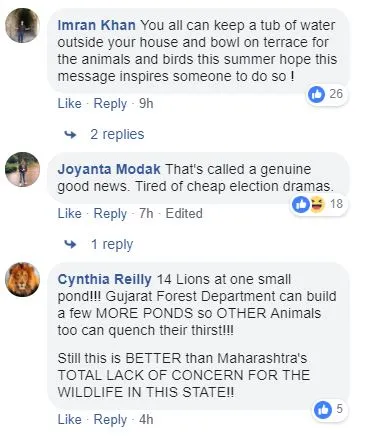Open the Joyanta Modak name link
Image resolution: width=376 pixels, height=440 pixels.
(109, 169)
